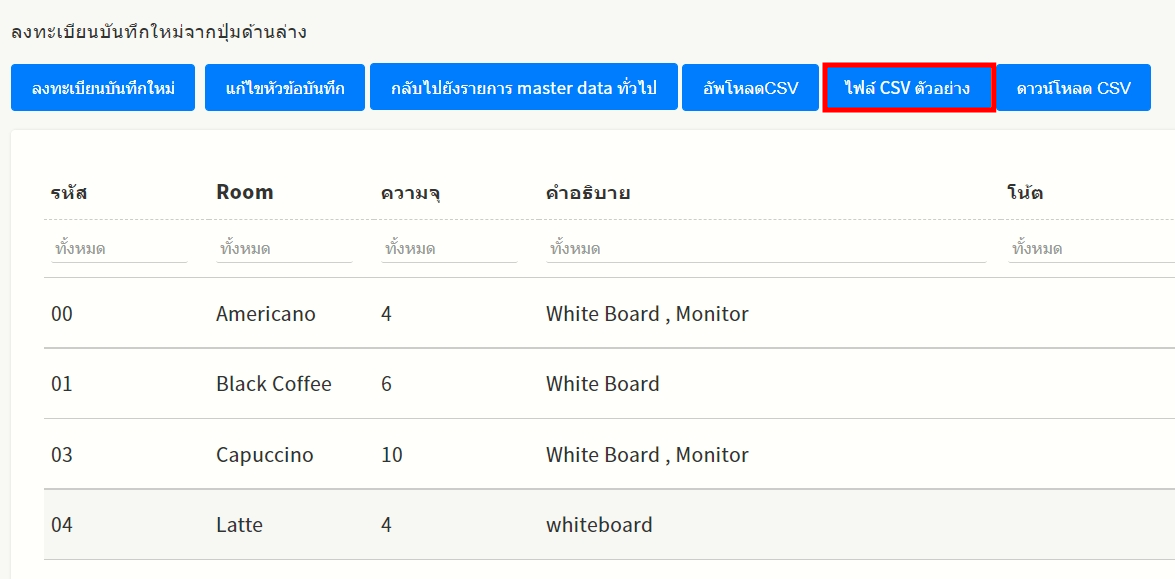Viewport: 1175px width, 579px height.
Task: Open the Capuccino room record
Action: (264, 455)
